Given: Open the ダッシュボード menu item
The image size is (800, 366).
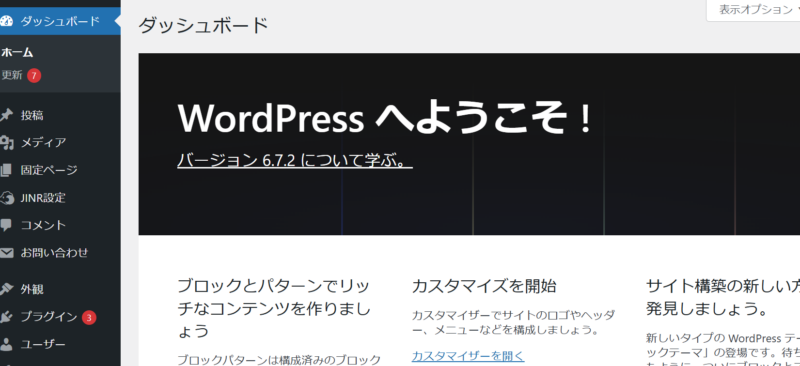Looking at the screenshot, I should point(60,21).
